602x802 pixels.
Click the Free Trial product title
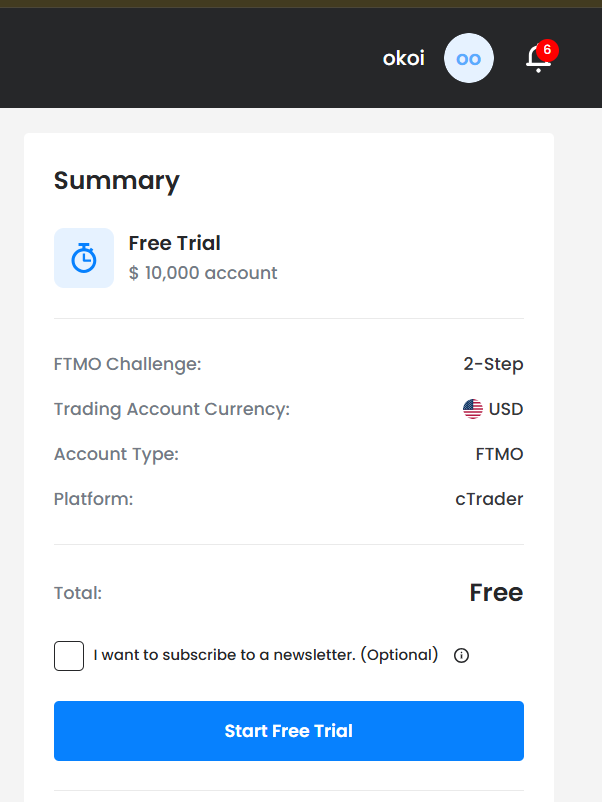pyautogui.click(x=174, y=243)
